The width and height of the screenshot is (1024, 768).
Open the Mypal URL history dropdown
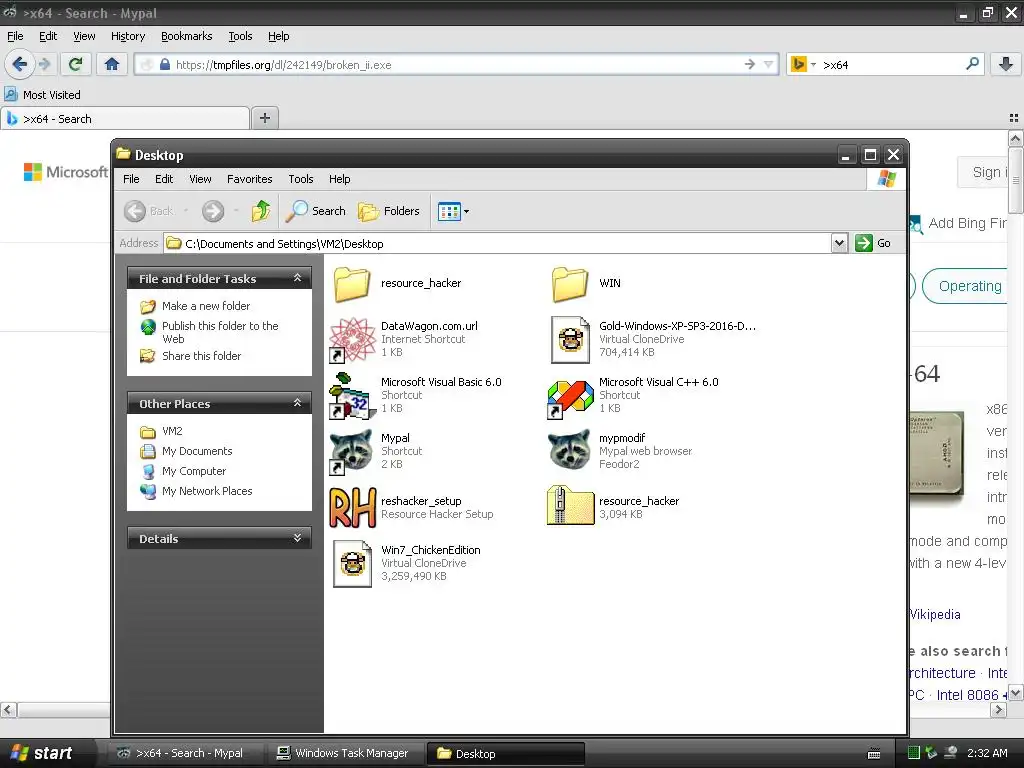(x=769, y=64)
